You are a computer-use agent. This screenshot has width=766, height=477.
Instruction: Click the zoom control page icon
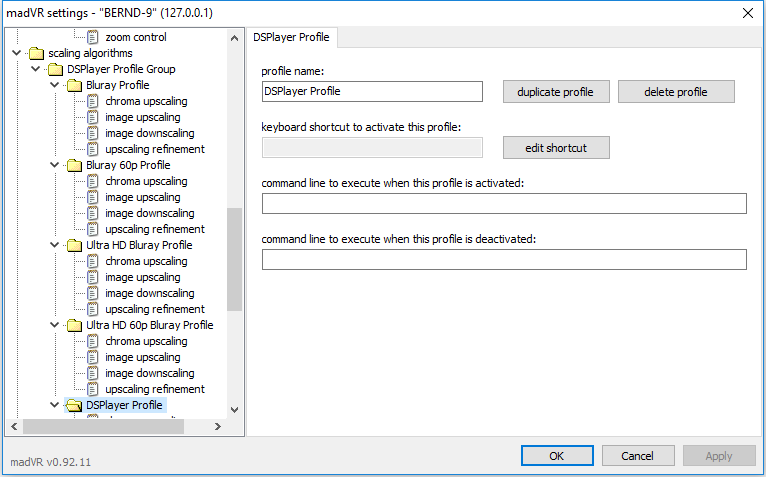coord(92,37)
